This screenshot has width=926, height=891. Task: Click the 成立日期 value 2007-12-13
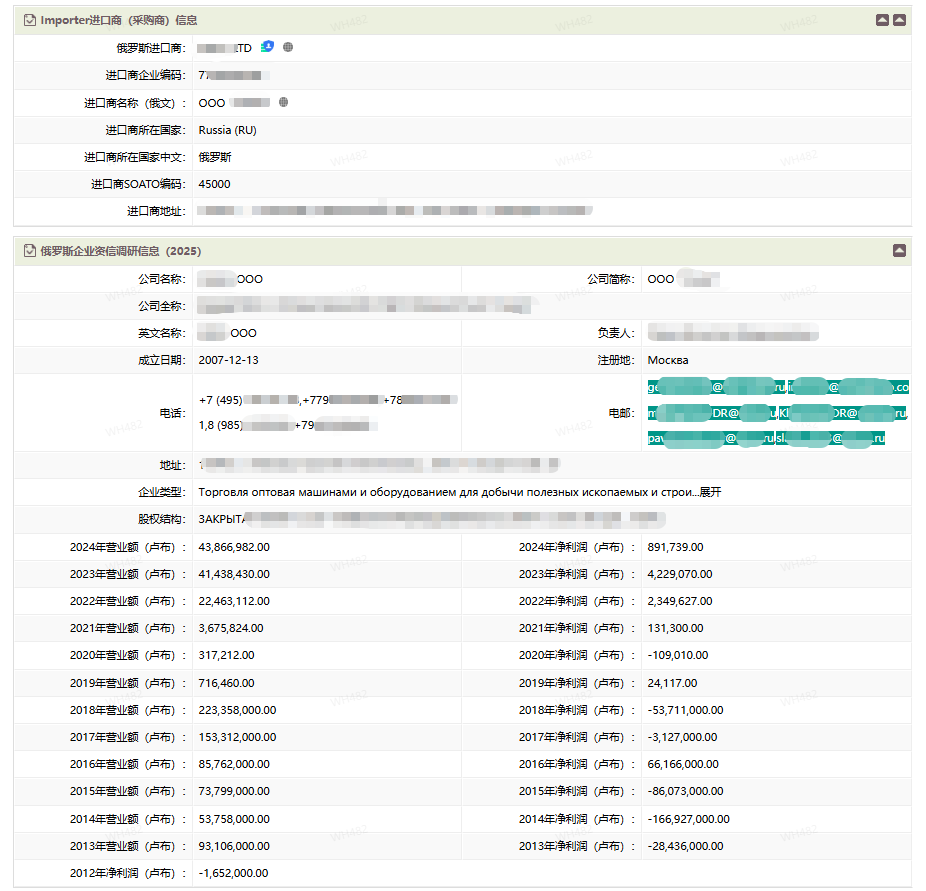(x=228, y=360)
